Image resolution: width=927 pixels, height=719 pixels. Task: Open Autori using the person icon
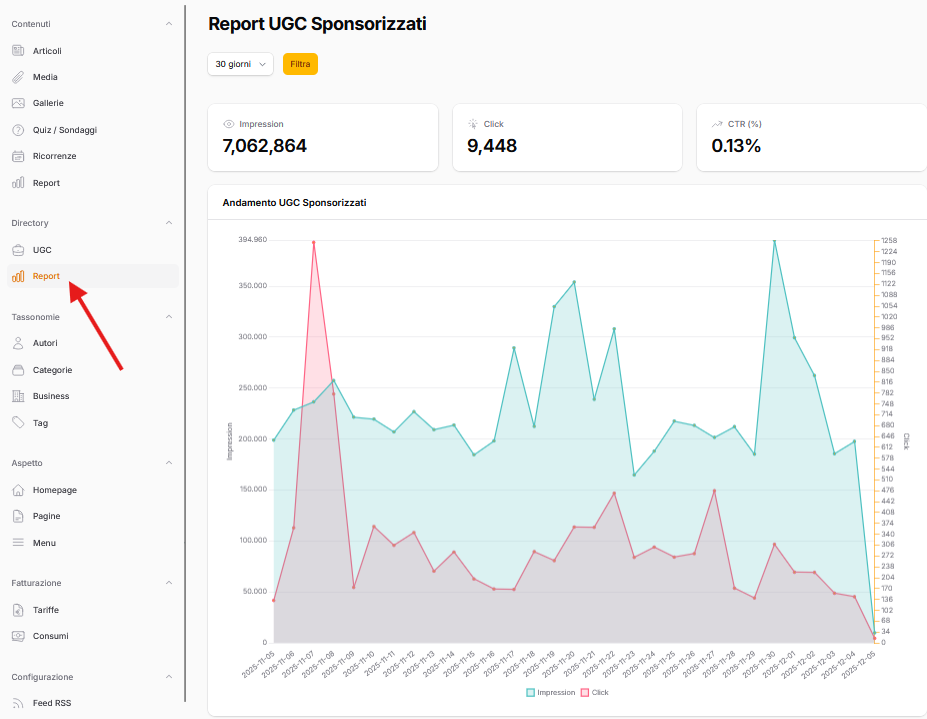[x=18, y=343]
